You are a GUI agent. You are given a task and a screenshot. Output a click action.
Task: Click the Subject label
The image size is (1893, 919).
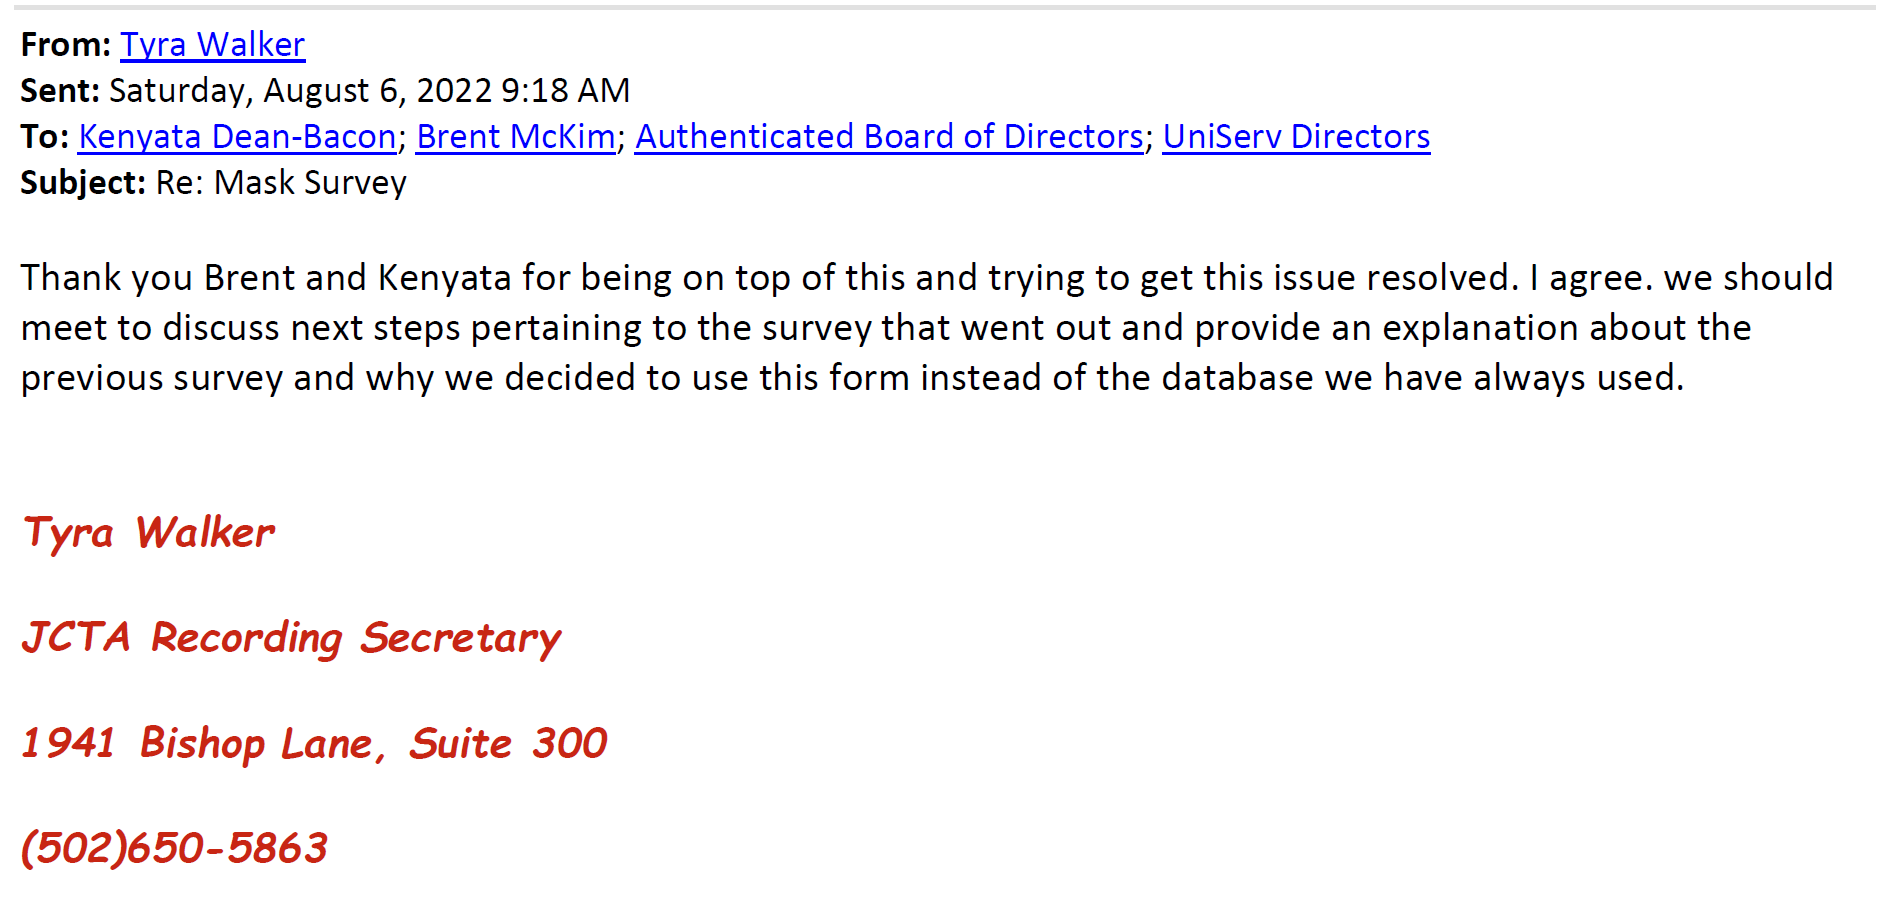click(83, 183)
